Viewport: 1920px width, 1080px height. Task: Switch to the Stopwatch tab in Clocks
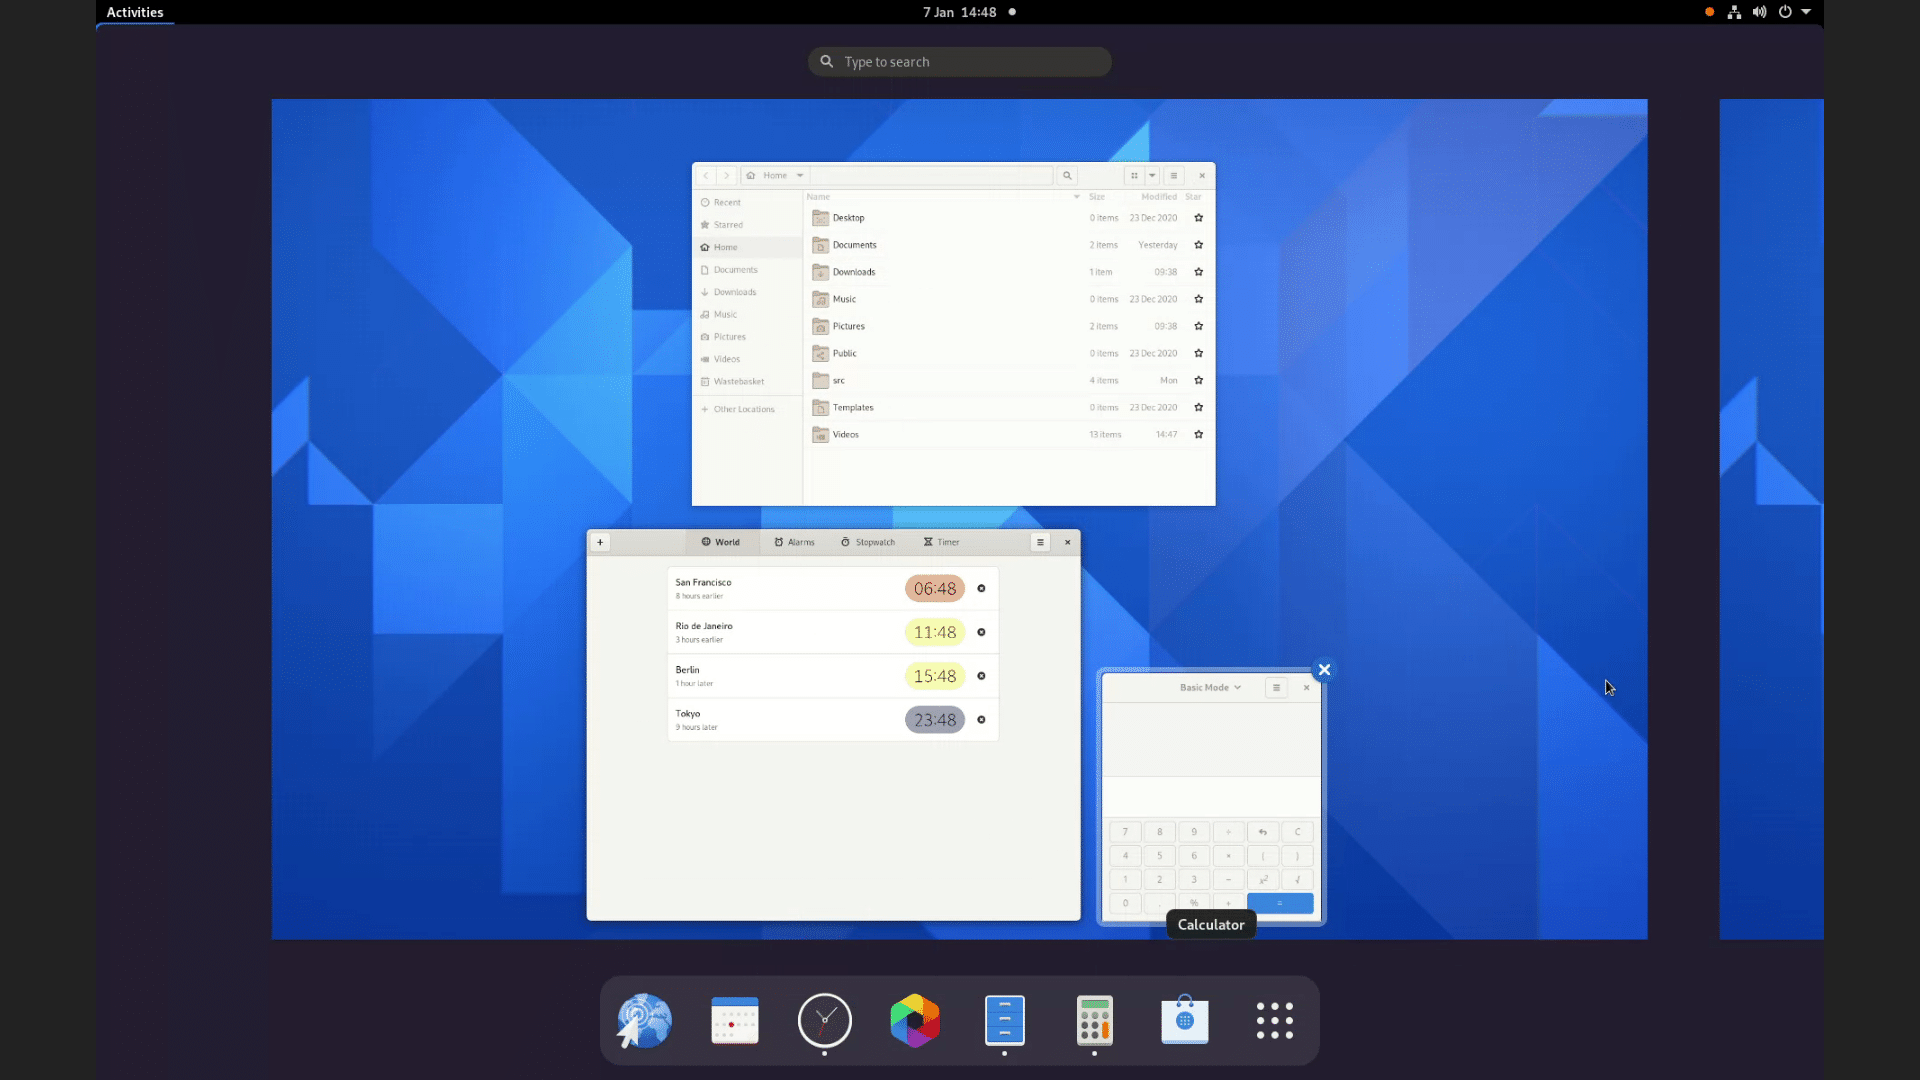click(x=868, y=542)
